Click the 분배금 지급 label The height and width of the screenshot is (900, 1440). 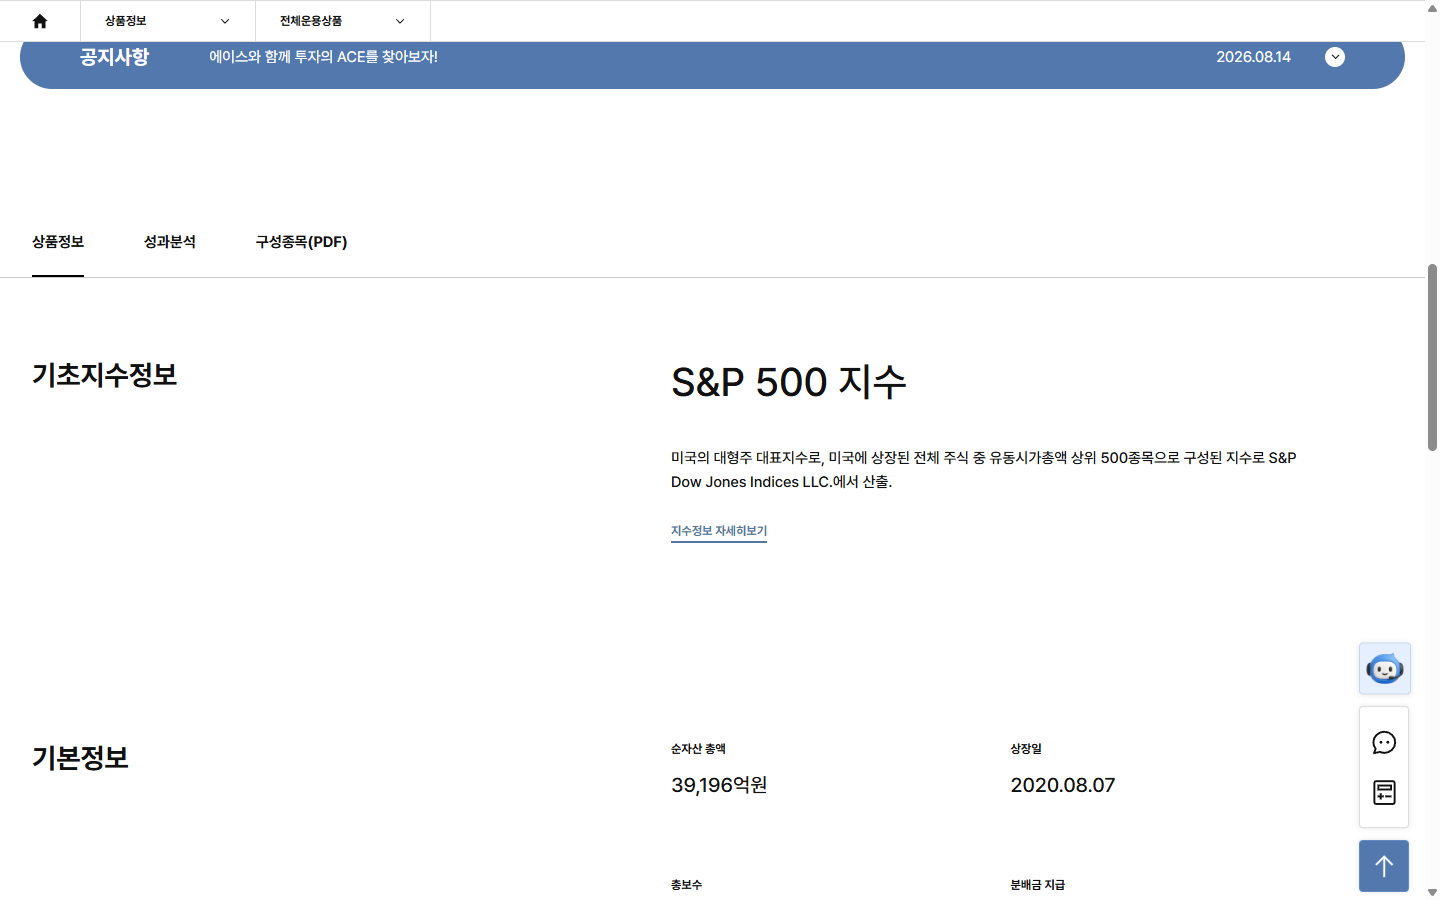click(1038, 885)
